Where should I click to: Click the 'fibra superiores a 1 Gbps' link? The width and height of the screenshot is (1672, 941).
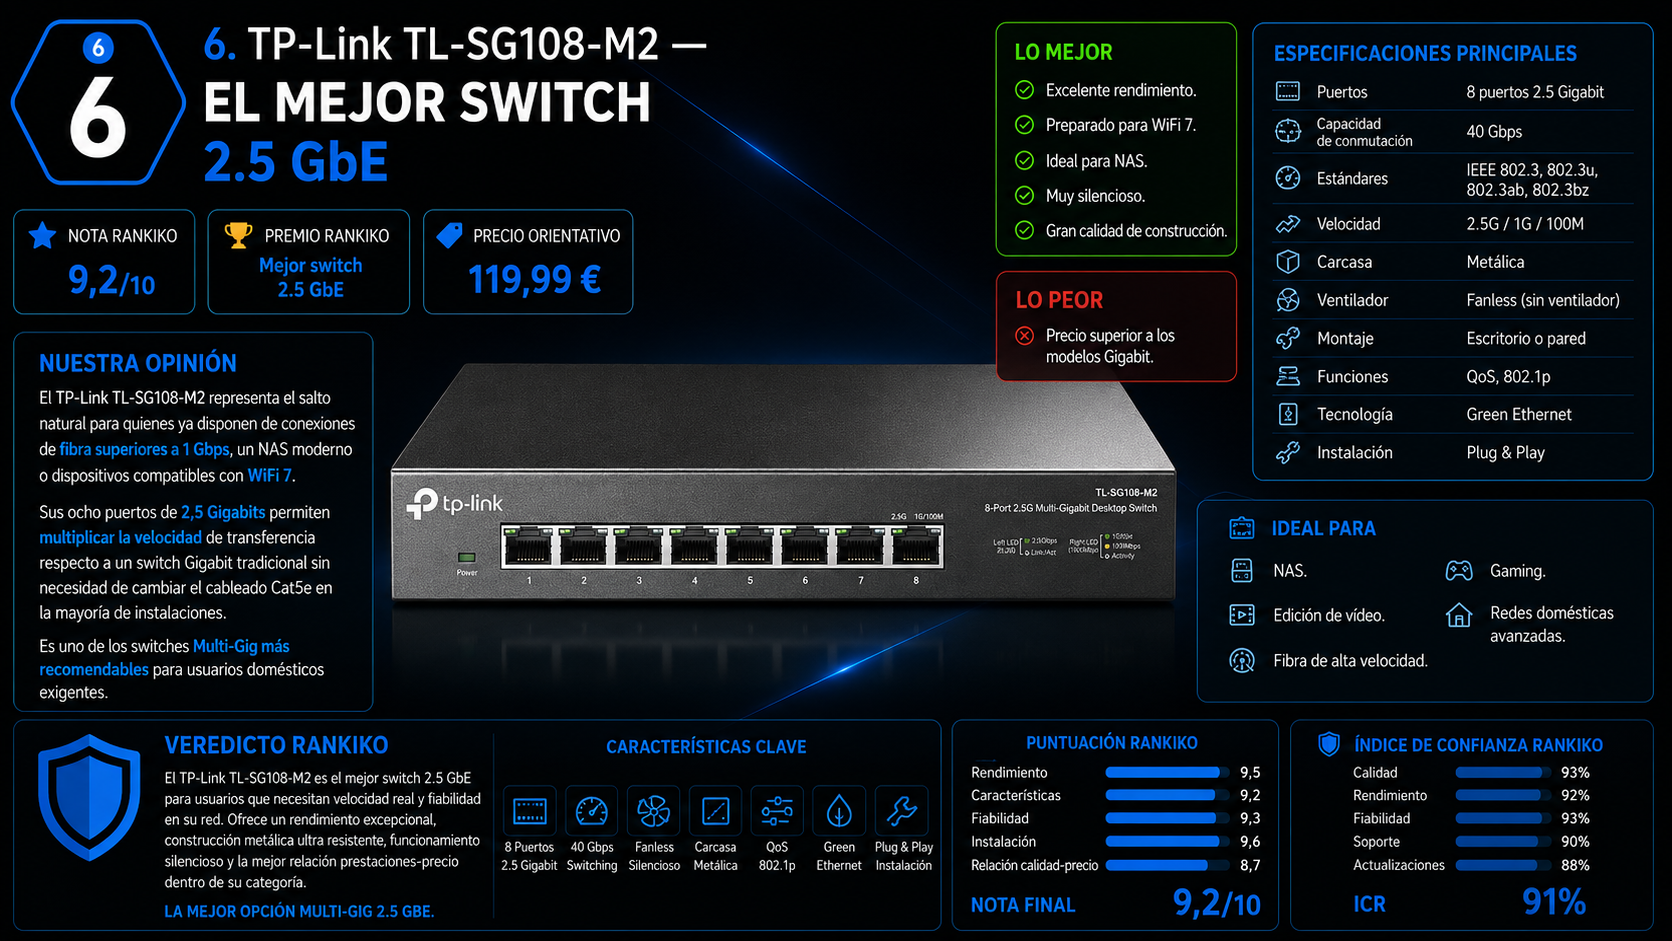coord(145,449)
